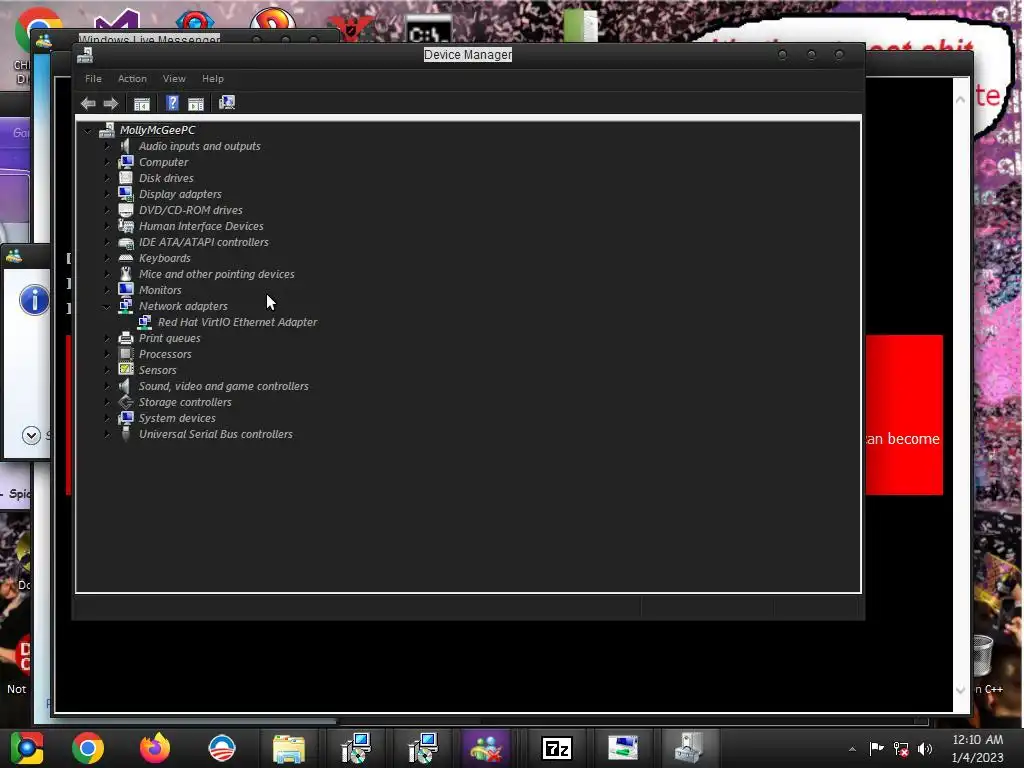Expand Sound, video and game controllers node

(x=107, y=386)
